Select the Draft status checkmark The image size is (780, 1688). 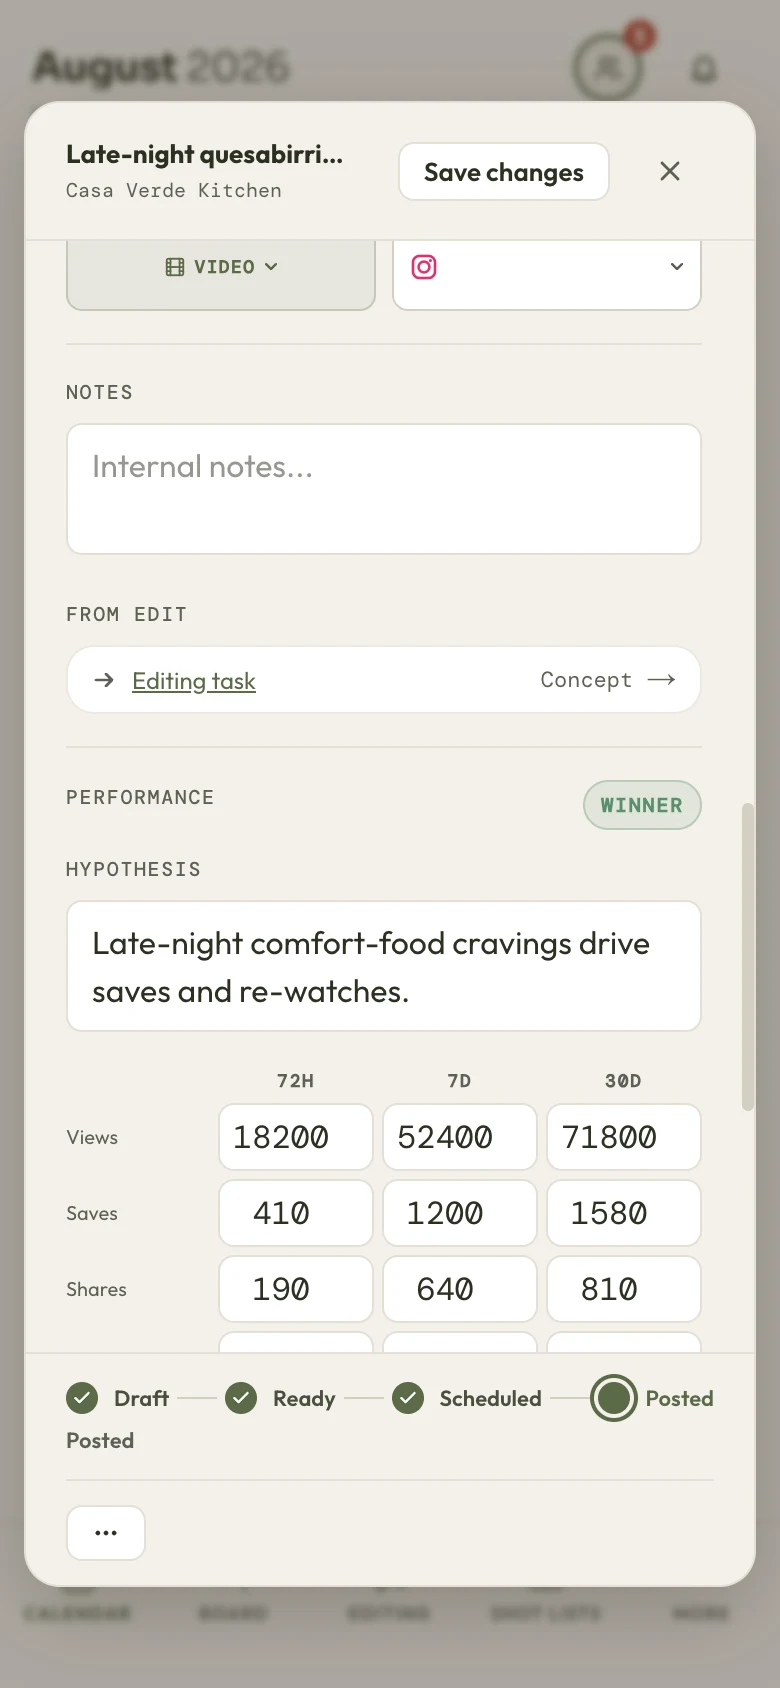click(x=82, y=1398)
